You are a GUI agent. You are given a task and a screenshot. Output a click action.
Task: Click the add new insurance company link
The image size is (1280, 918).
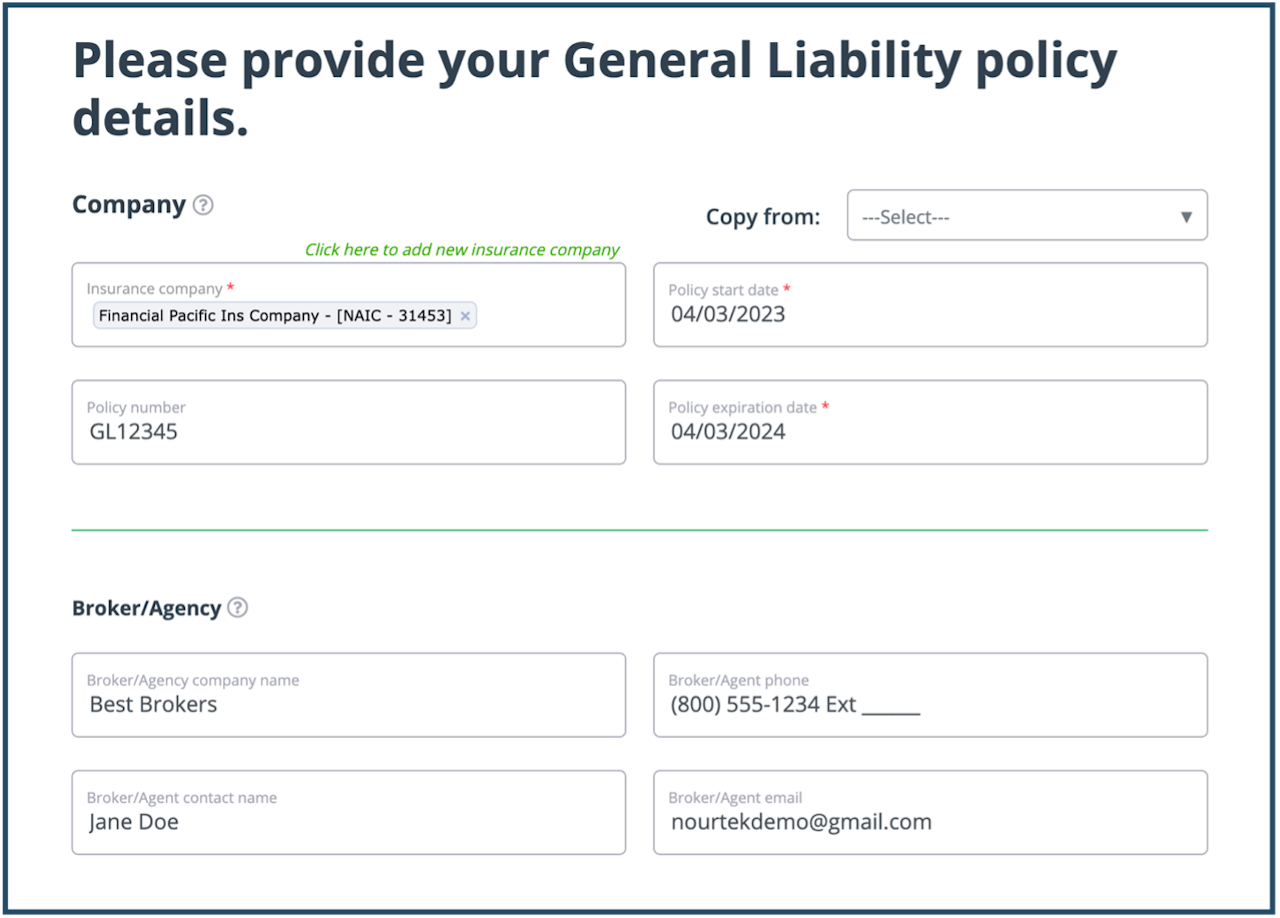point(462,250)
